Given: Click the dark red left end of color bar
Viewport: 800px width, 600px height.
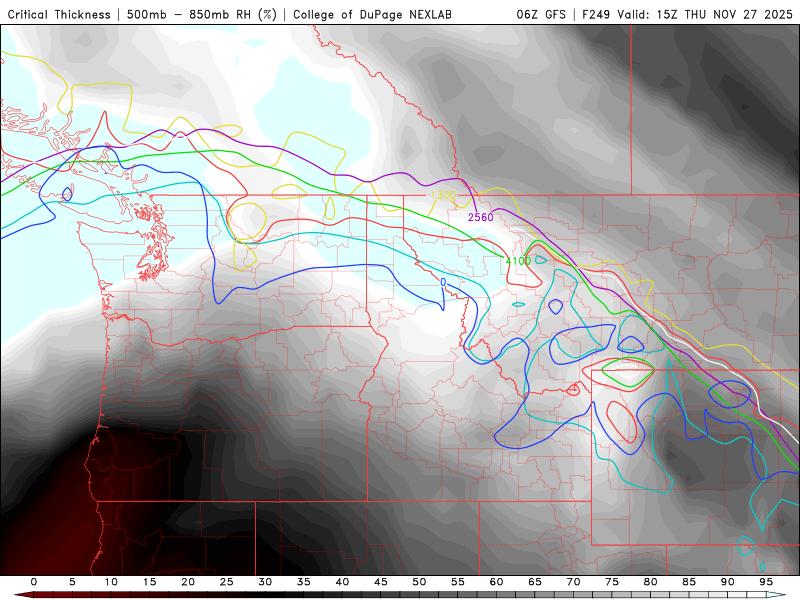Looking at the screenshot, I should (23, 595).
